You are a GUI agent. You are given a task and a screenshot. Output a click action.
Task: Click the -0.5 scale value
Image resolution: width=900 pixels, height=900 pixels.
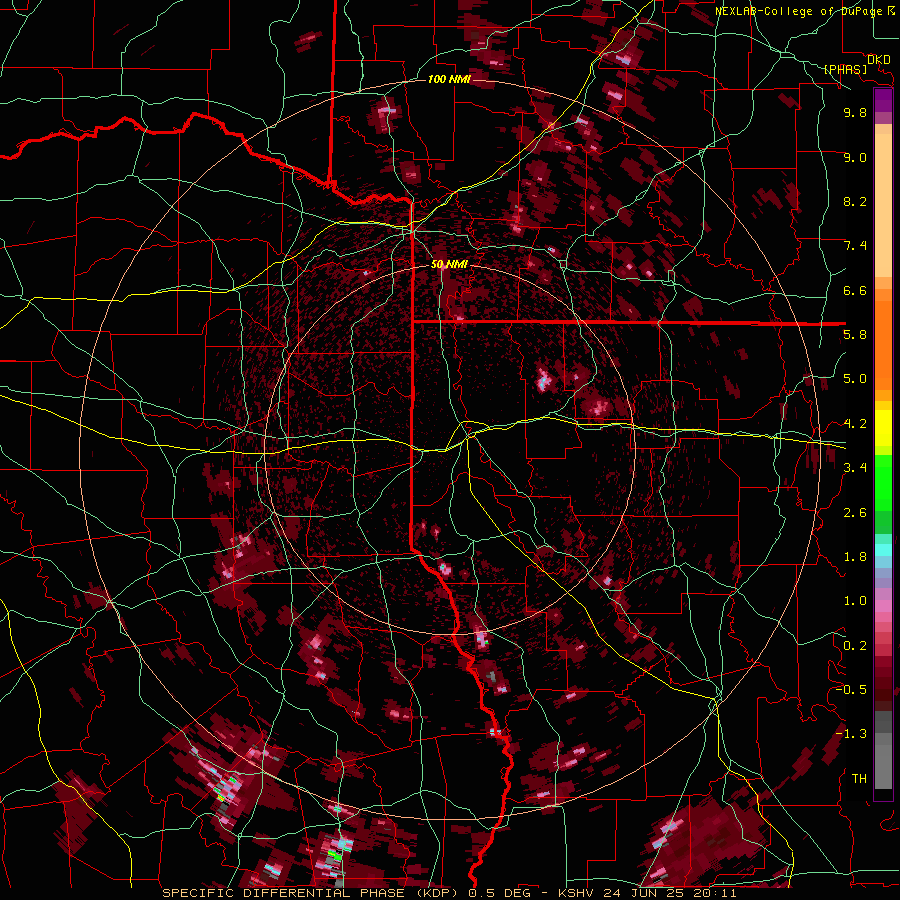851,690
